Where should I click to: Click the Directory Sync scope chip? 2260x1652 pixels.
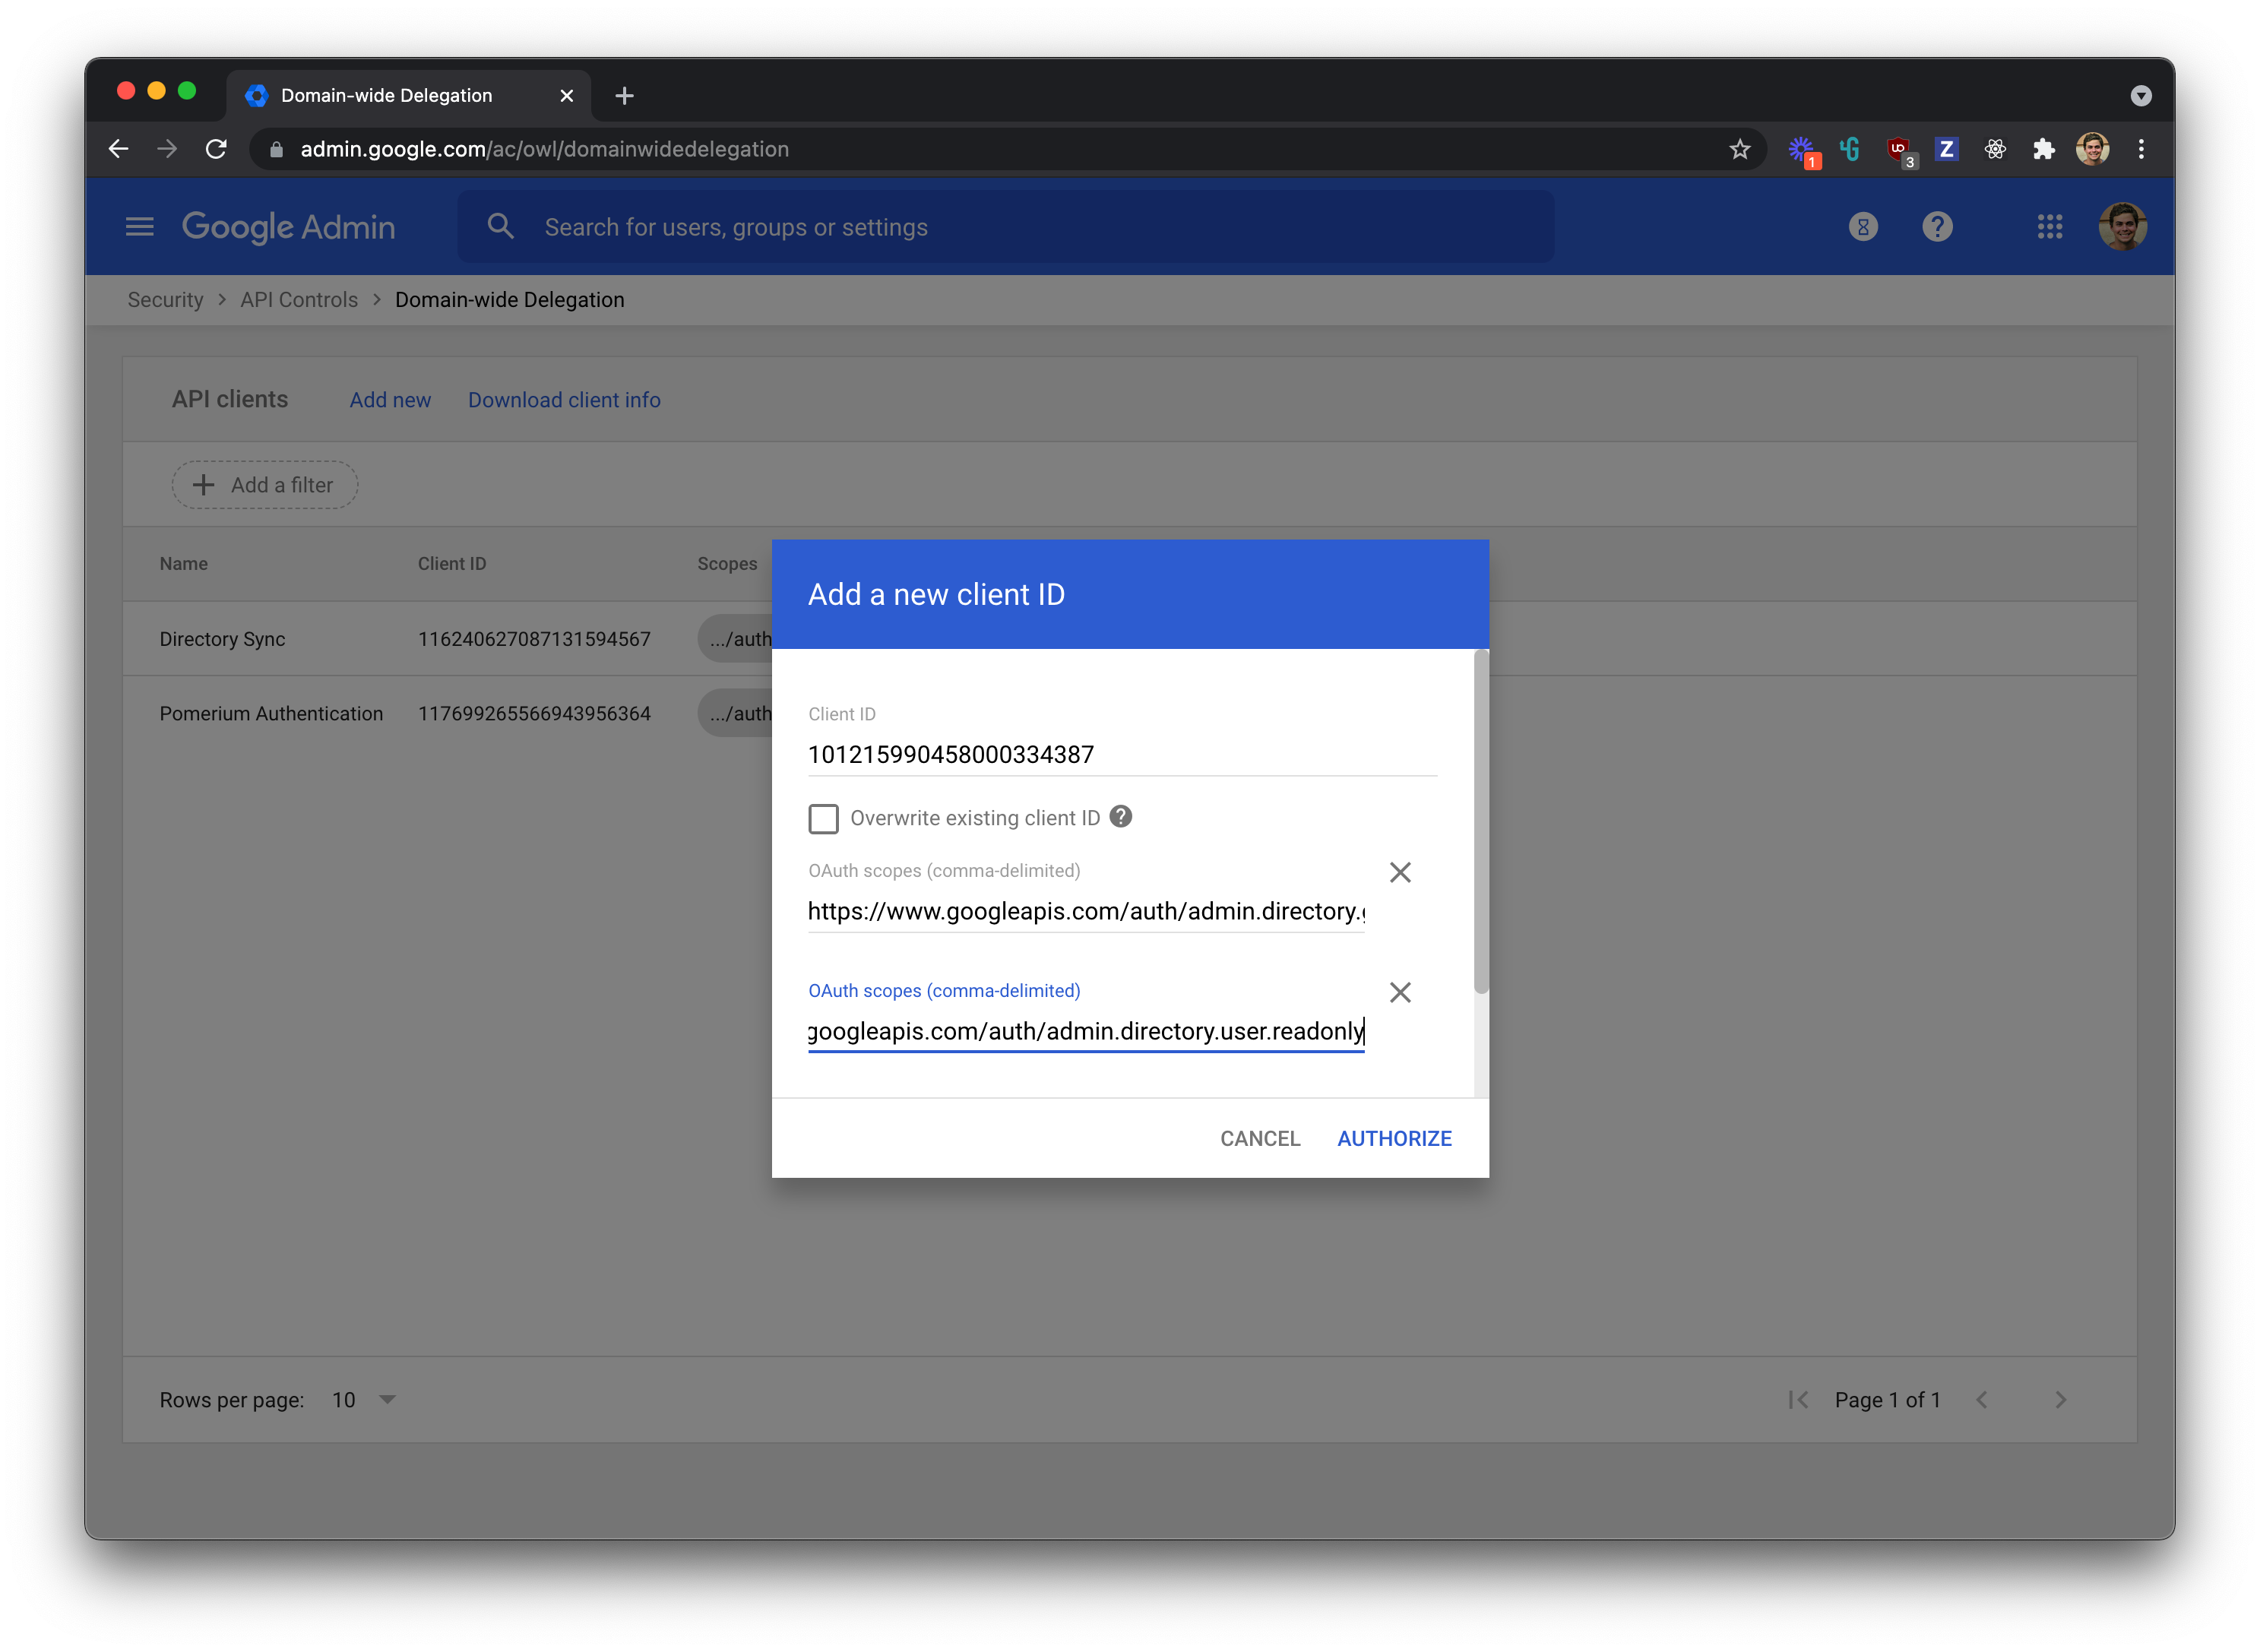735,639
